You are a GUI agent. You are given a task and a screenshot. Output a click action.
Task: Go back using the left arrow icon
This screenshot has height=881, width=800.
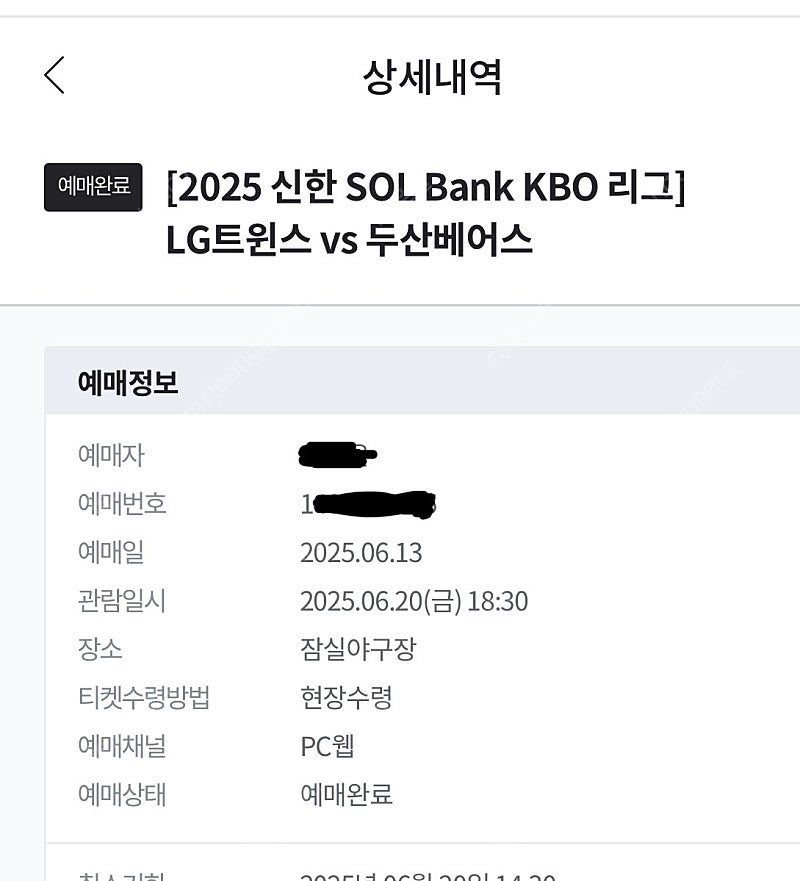[54, 75]
